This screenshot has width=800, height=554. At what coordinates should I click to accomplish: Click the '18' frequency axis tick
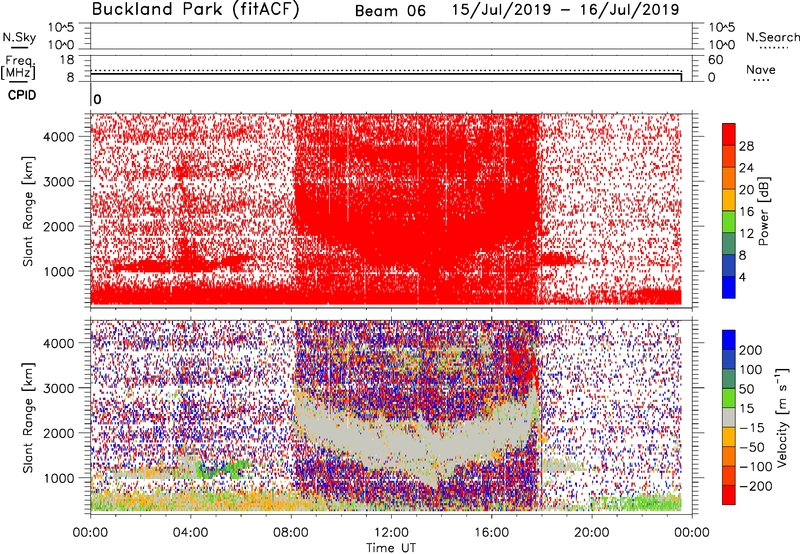[x=67, y=60]
